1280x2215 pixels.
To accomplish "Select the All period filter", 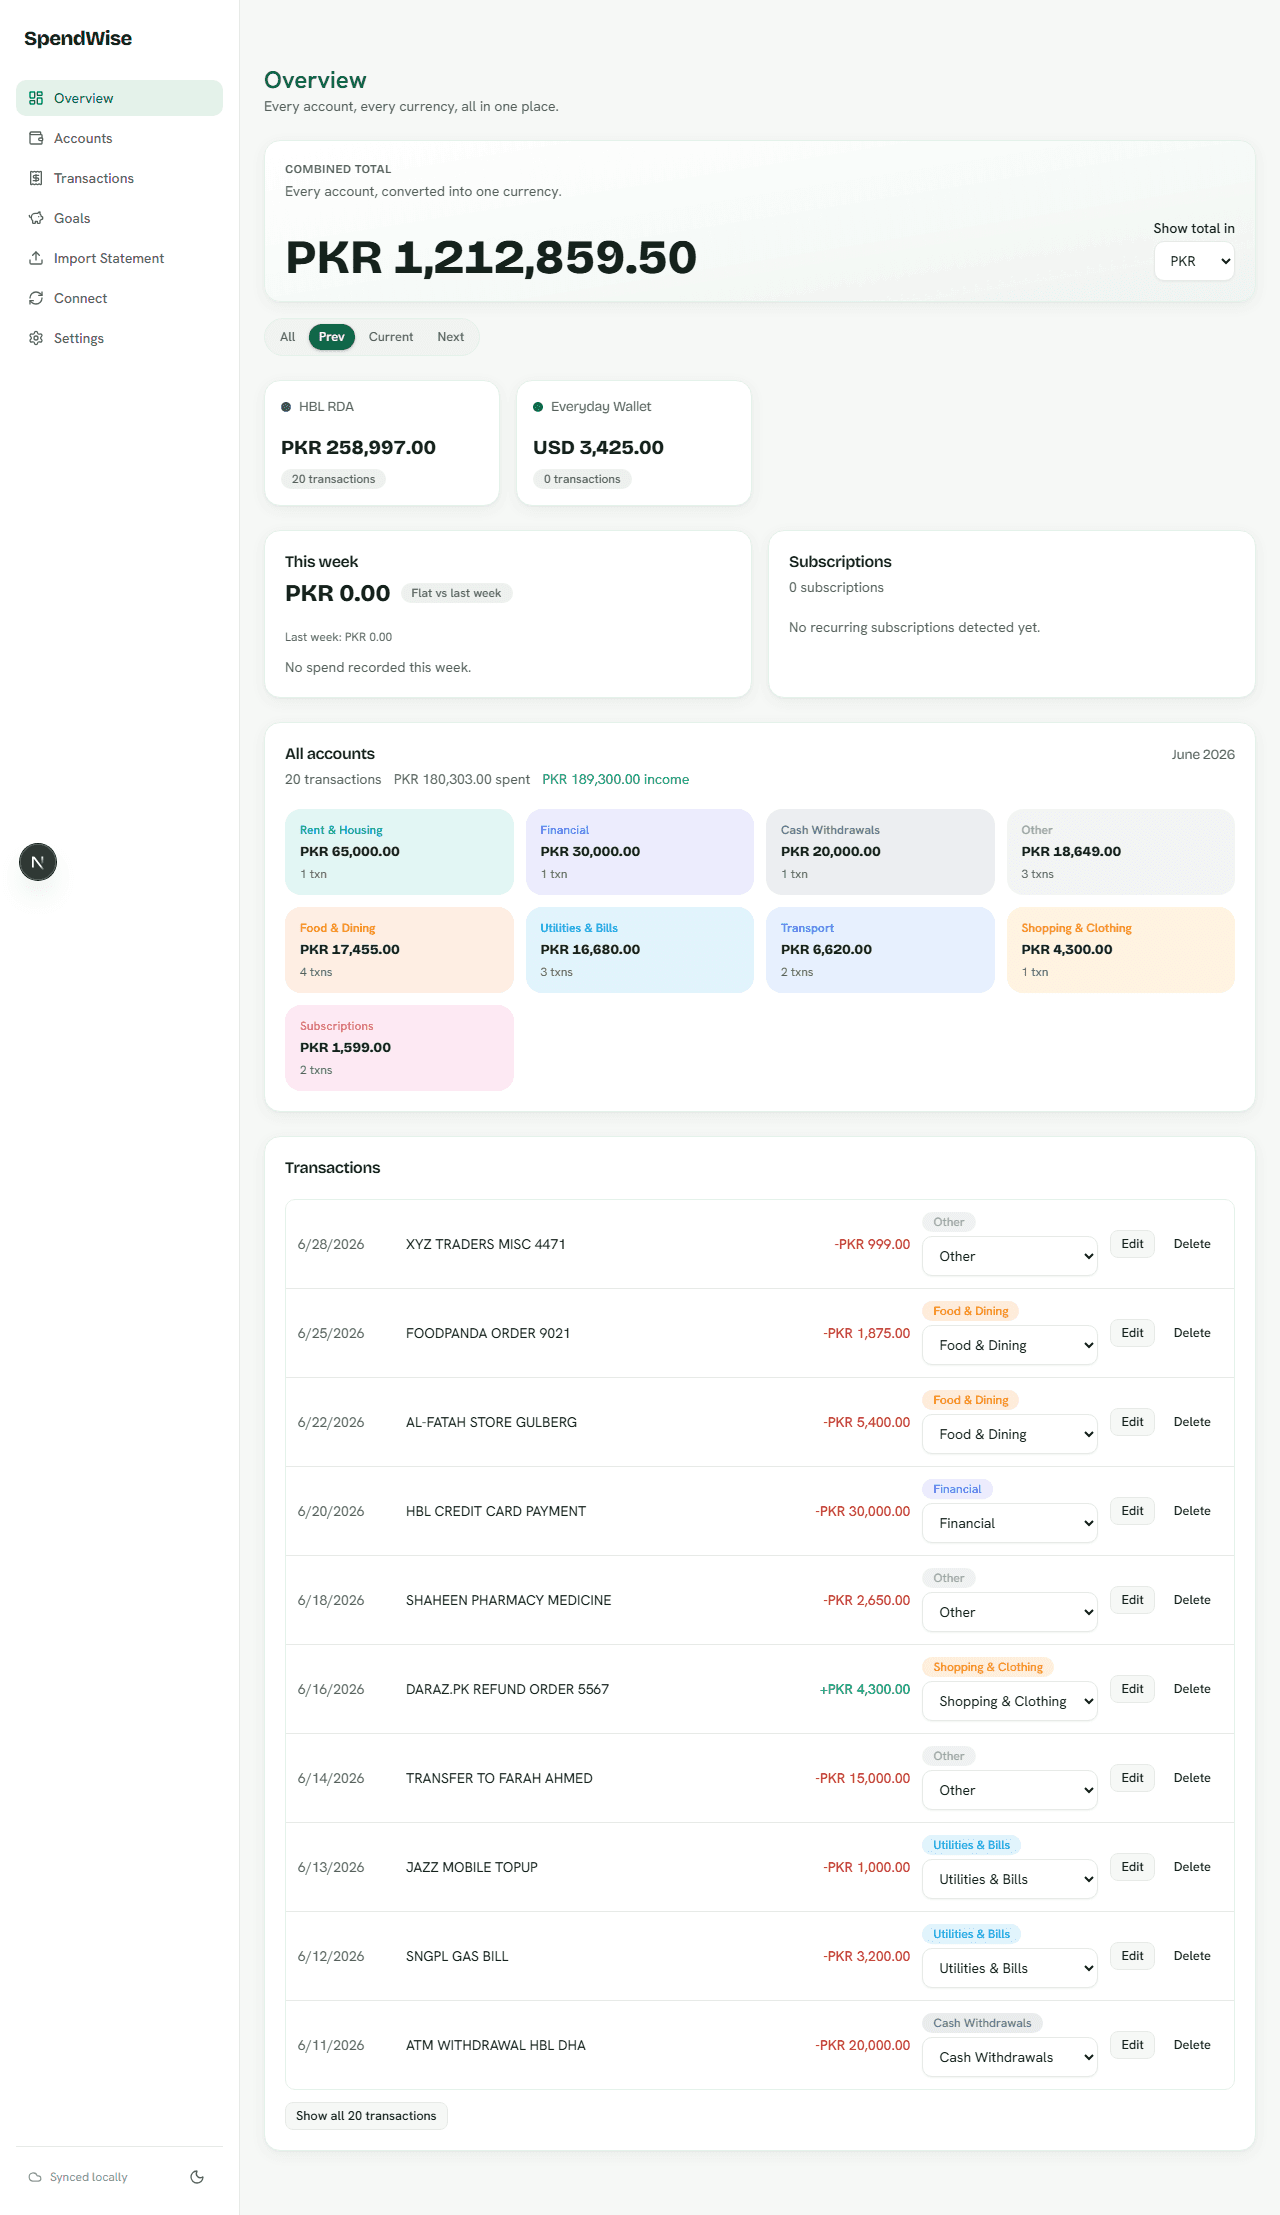I will (288, 337).
